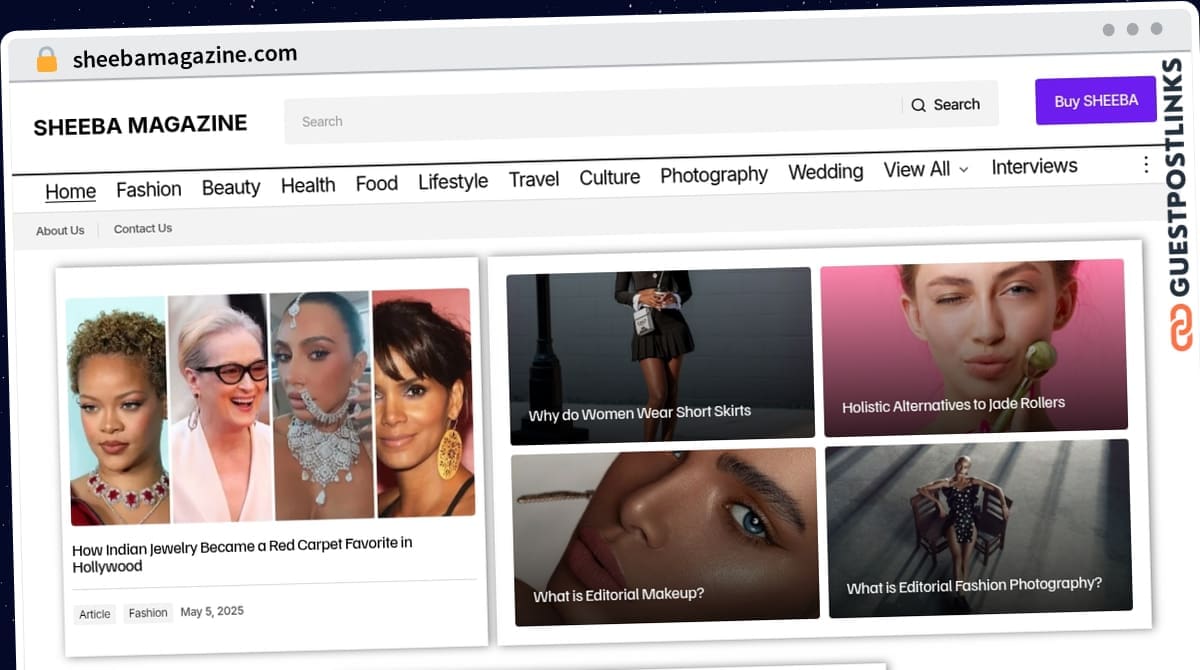Click the Buy SHEEBA button
Viewport: 1200px width, 670px height.
[1096, 101]
